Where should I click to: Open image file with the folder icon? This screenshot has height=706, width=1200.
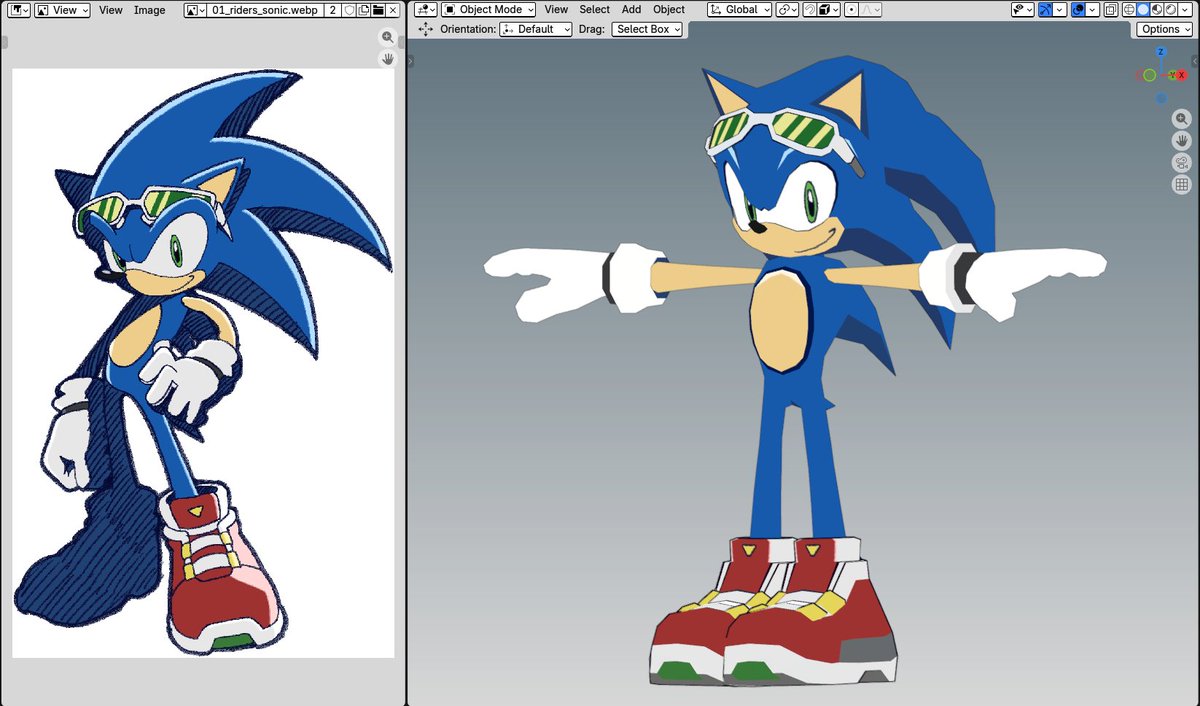tap(378, 10)
